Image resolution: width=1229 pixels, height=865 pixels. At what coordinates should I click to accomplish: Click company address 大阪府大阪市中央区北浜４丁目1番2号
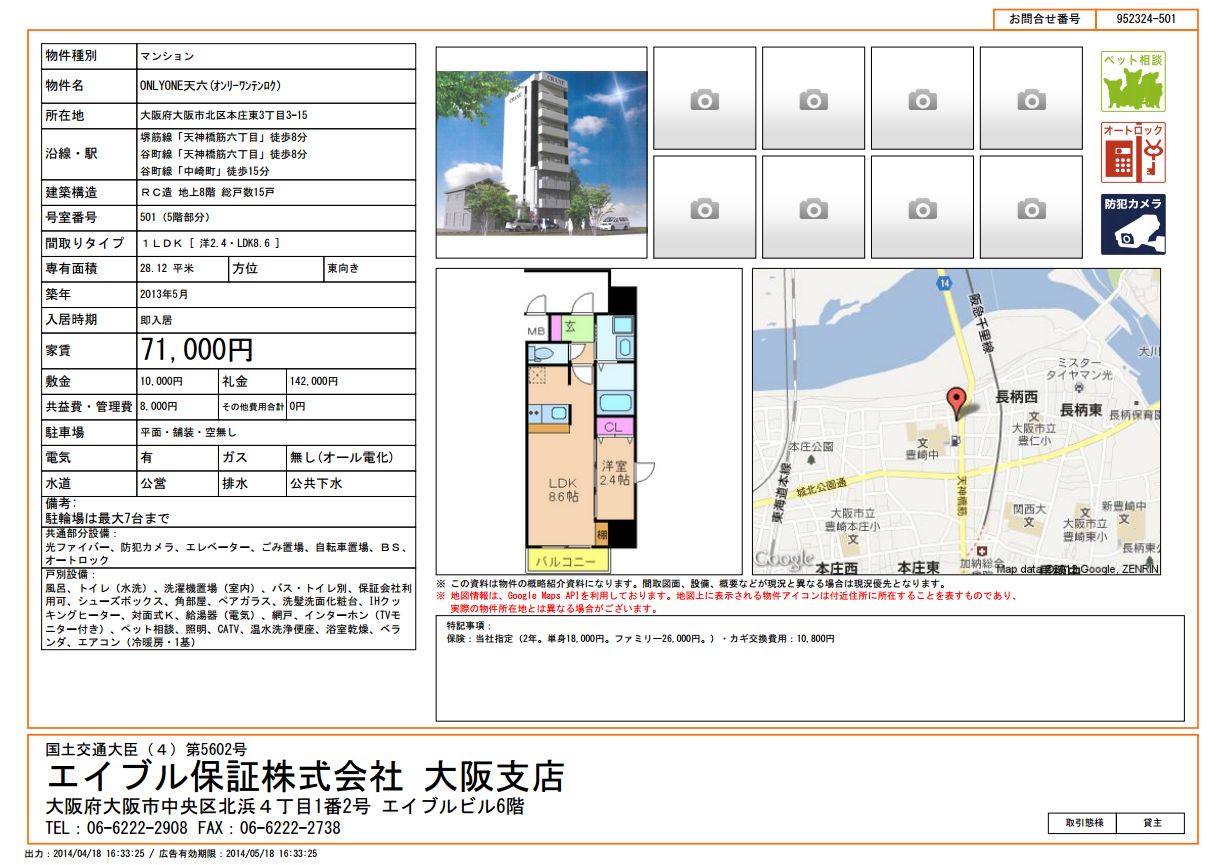(209, 807)
